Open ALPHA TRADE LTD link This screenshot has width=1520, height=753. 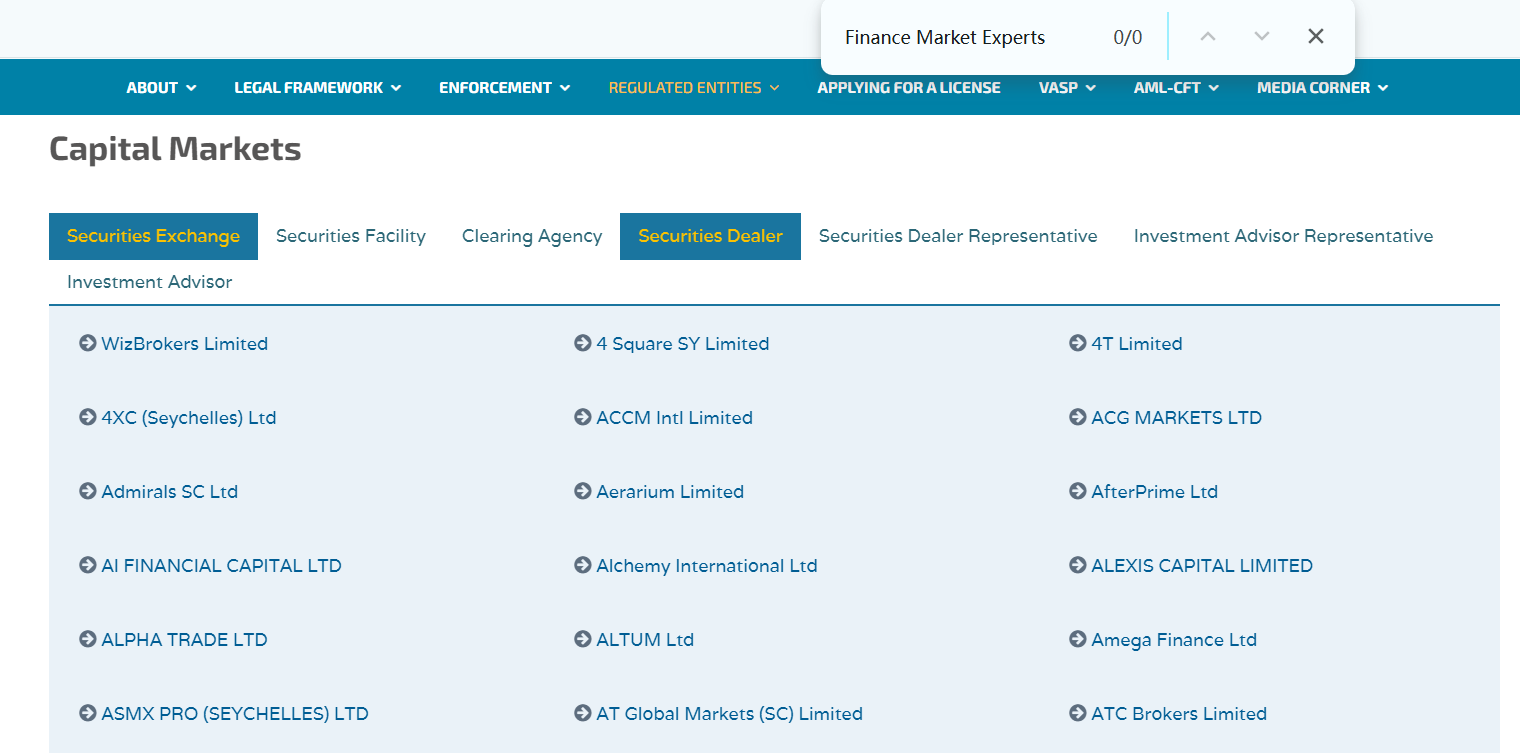coord(185,639)
